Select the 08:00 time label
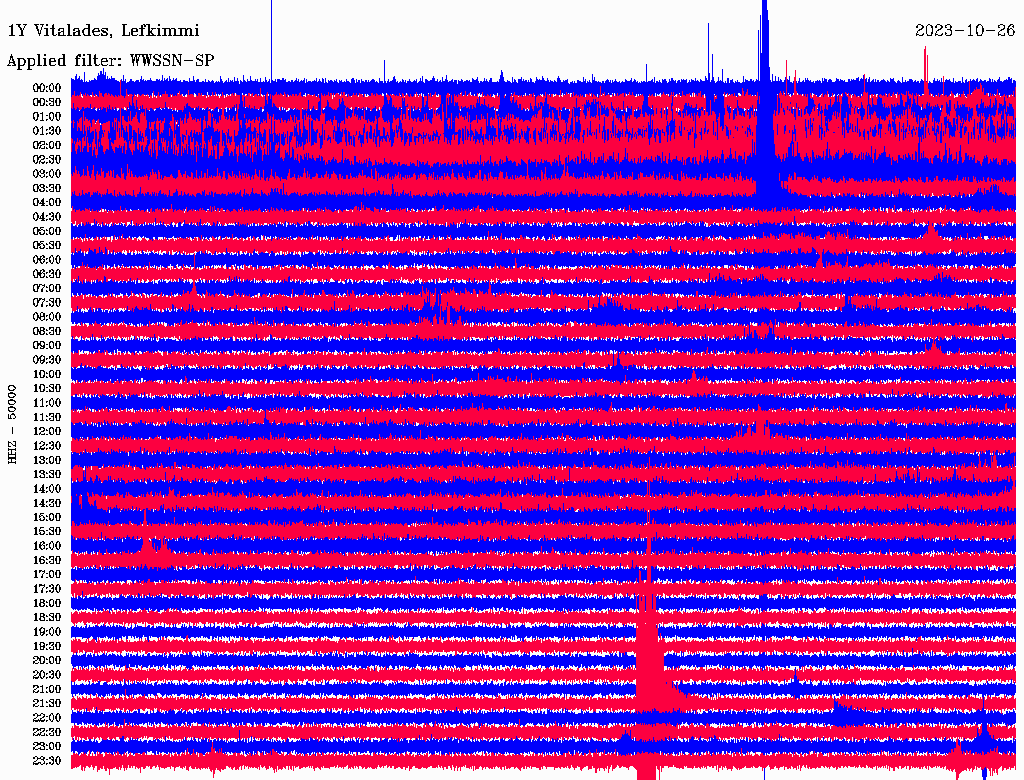The height and width of the screenshot is (780, 1024). tap(47, 317)
